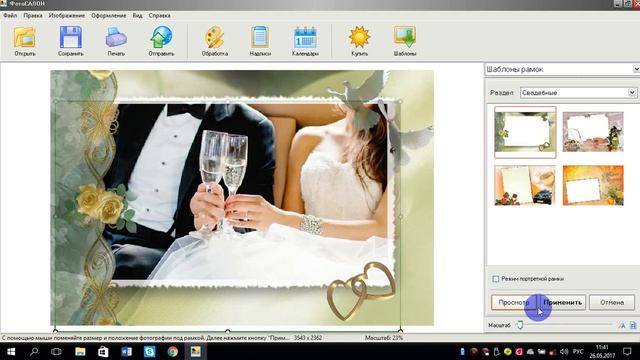Viewport: 640px width, 360px height.
Task: Open Skype from the taskbar
Action: [149, 351]
